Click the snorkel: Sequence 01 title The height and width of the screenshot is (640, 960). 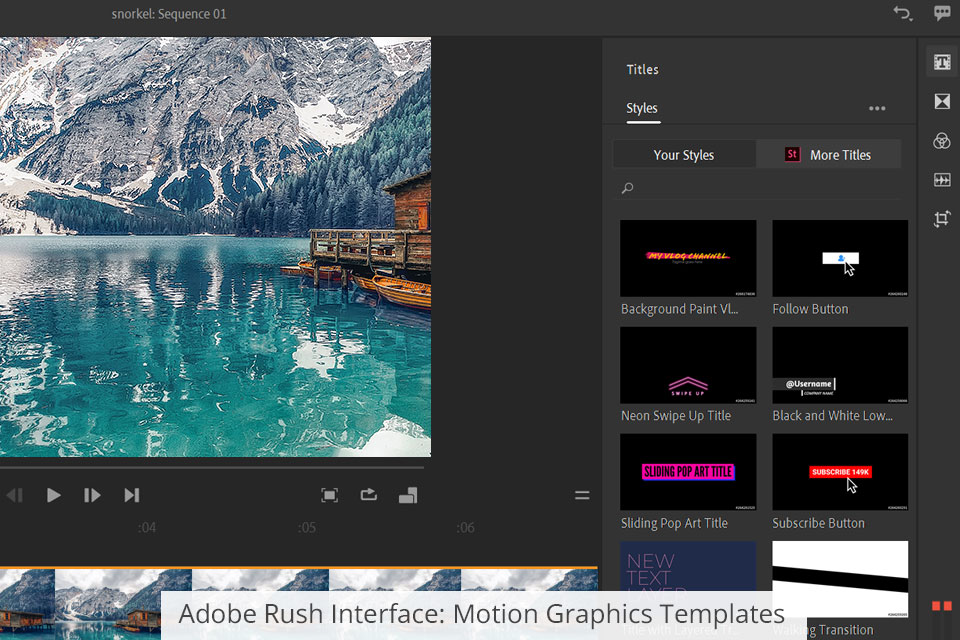pyautogui.click(x=169, y=13)
